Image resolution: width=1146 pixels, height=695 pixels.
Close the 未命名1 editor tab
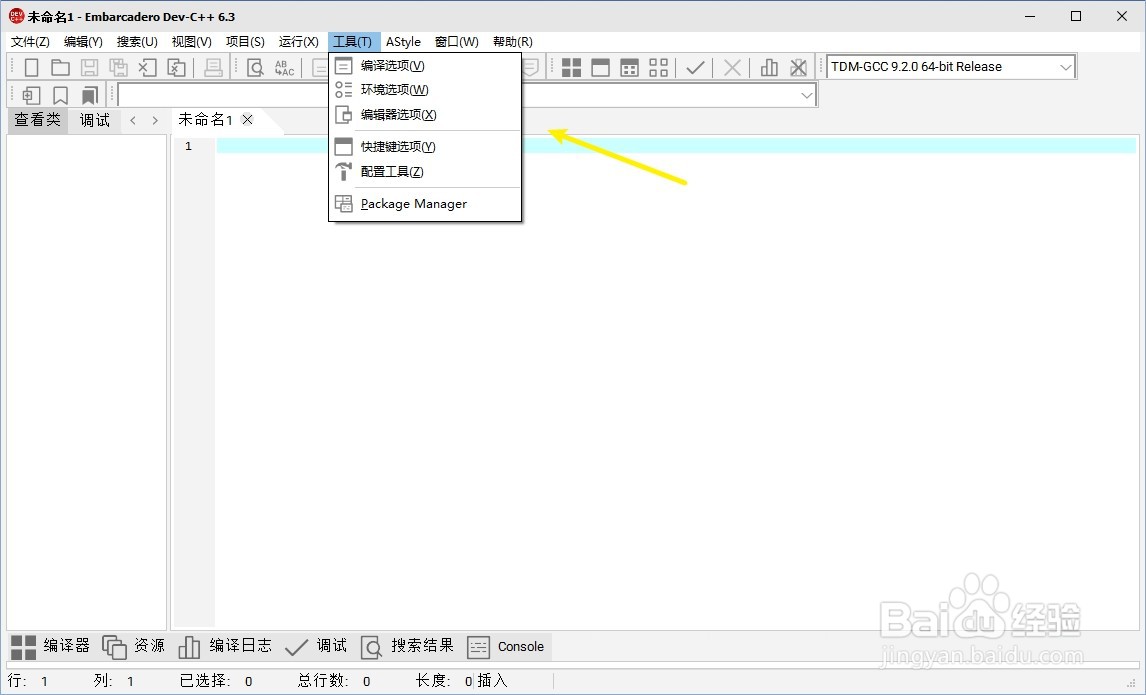(x=248, y=120)
